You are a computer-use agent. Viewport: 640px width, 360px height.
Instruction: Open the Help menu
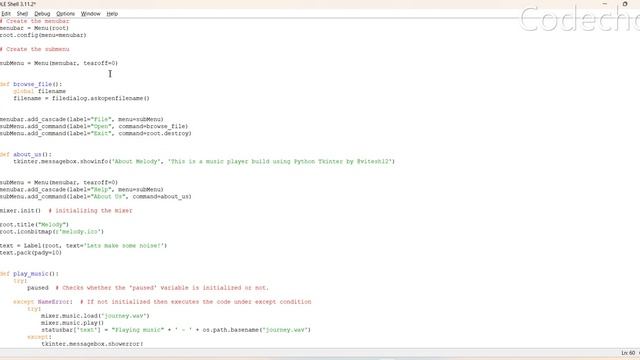coord(112,14)
